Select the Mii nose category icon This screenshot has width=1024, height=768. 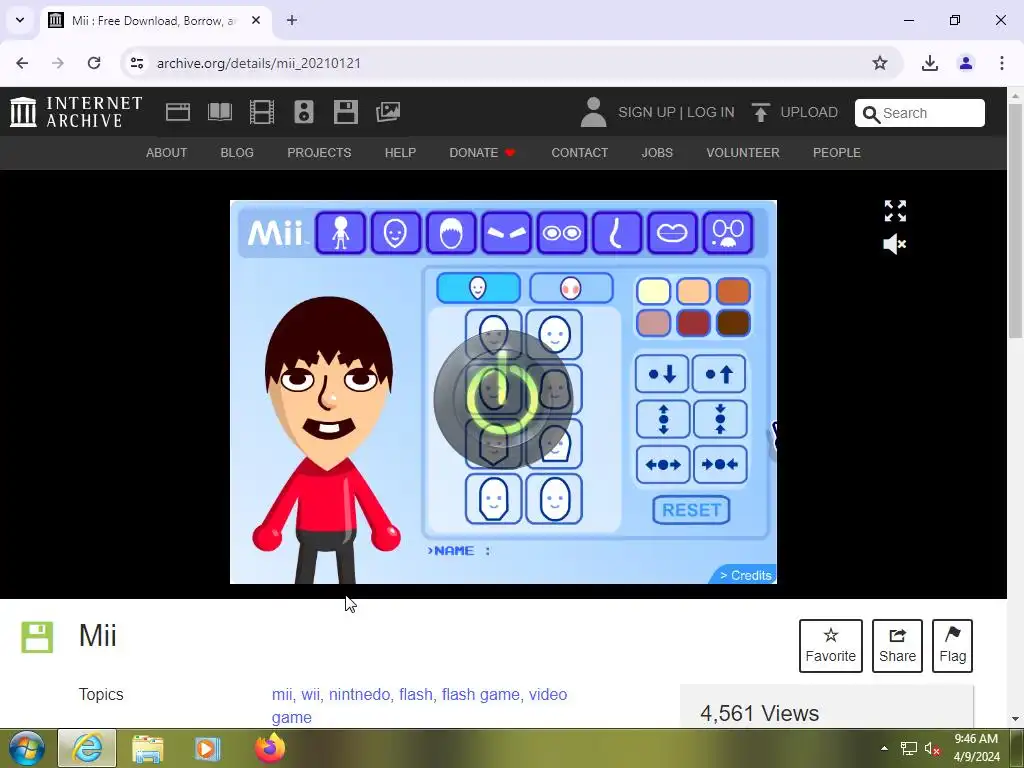click(617, 232)
